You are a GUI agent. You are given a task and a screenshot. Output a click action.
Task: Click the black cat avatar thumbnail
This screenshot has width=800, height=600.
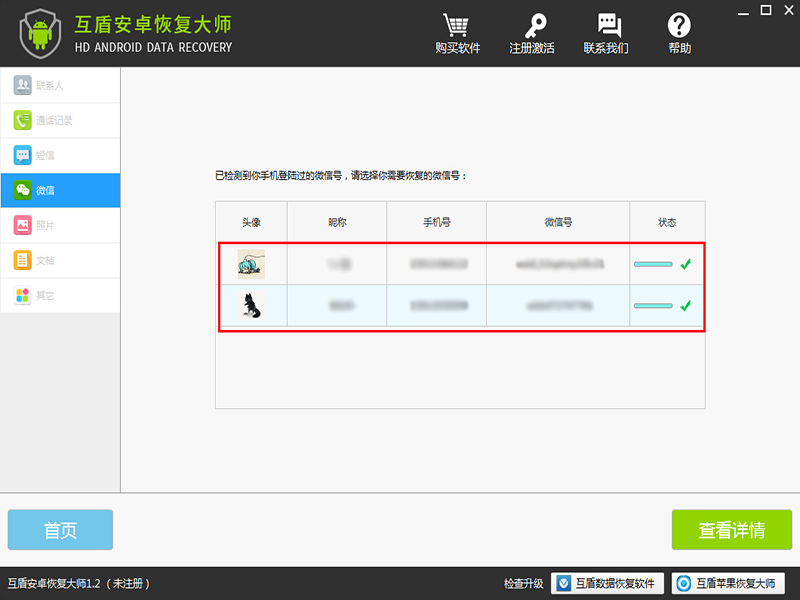(251, 306)
